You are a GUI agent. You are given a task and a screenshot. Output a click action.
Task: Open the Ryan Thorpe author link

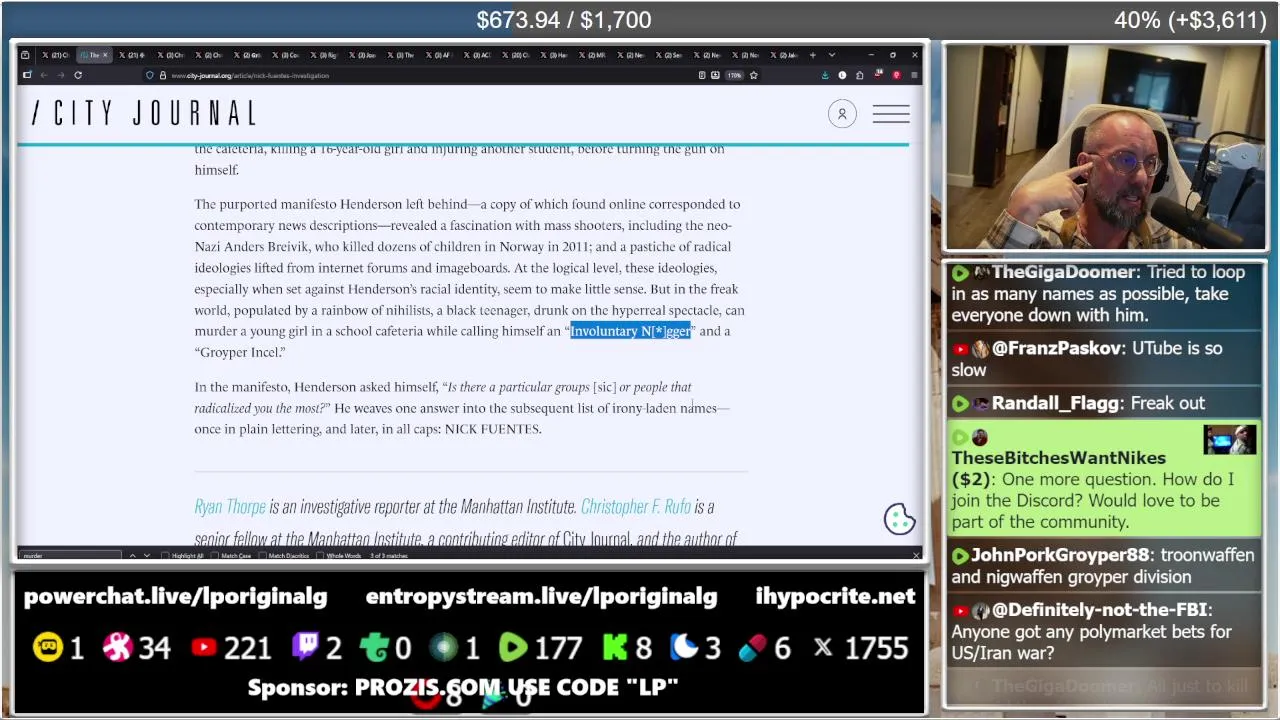(230, 506)
